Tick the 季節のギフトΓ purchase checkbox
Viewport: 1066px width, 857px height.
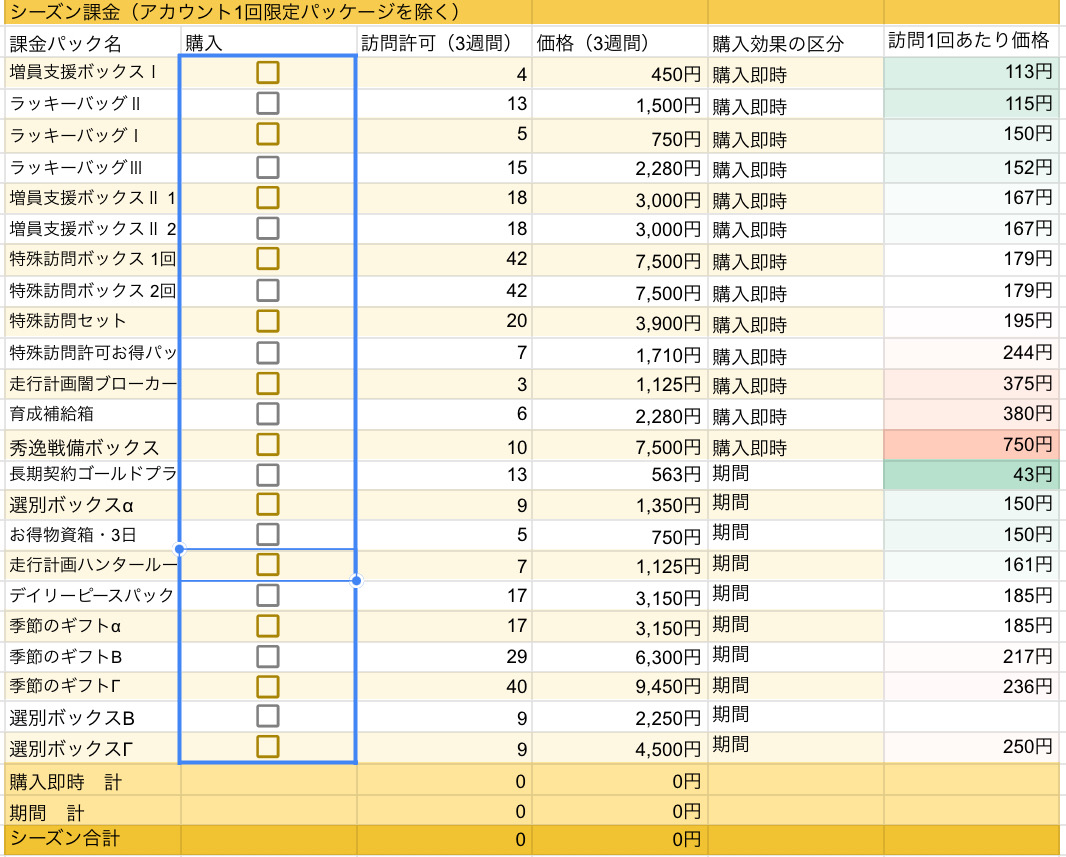coord(267,686)
